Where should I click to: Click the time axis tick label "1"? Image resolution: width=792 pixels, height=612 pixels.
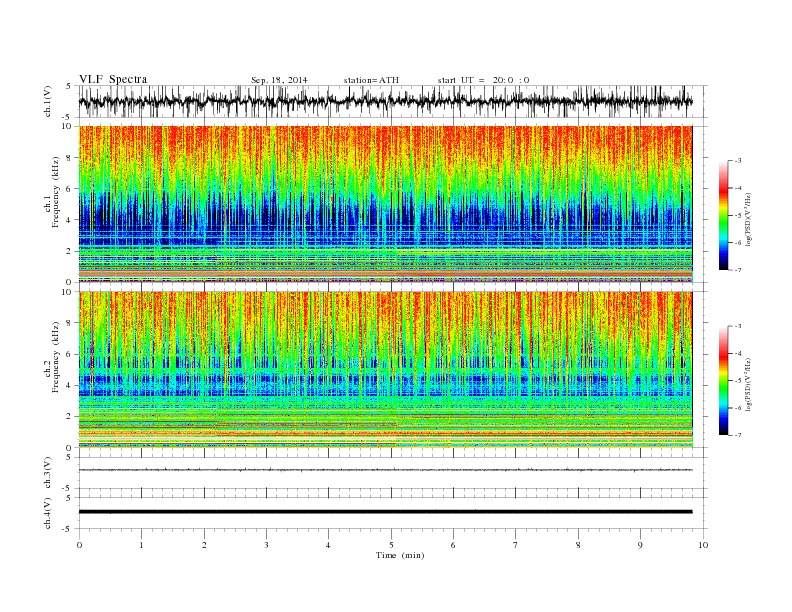click(141, 545)
